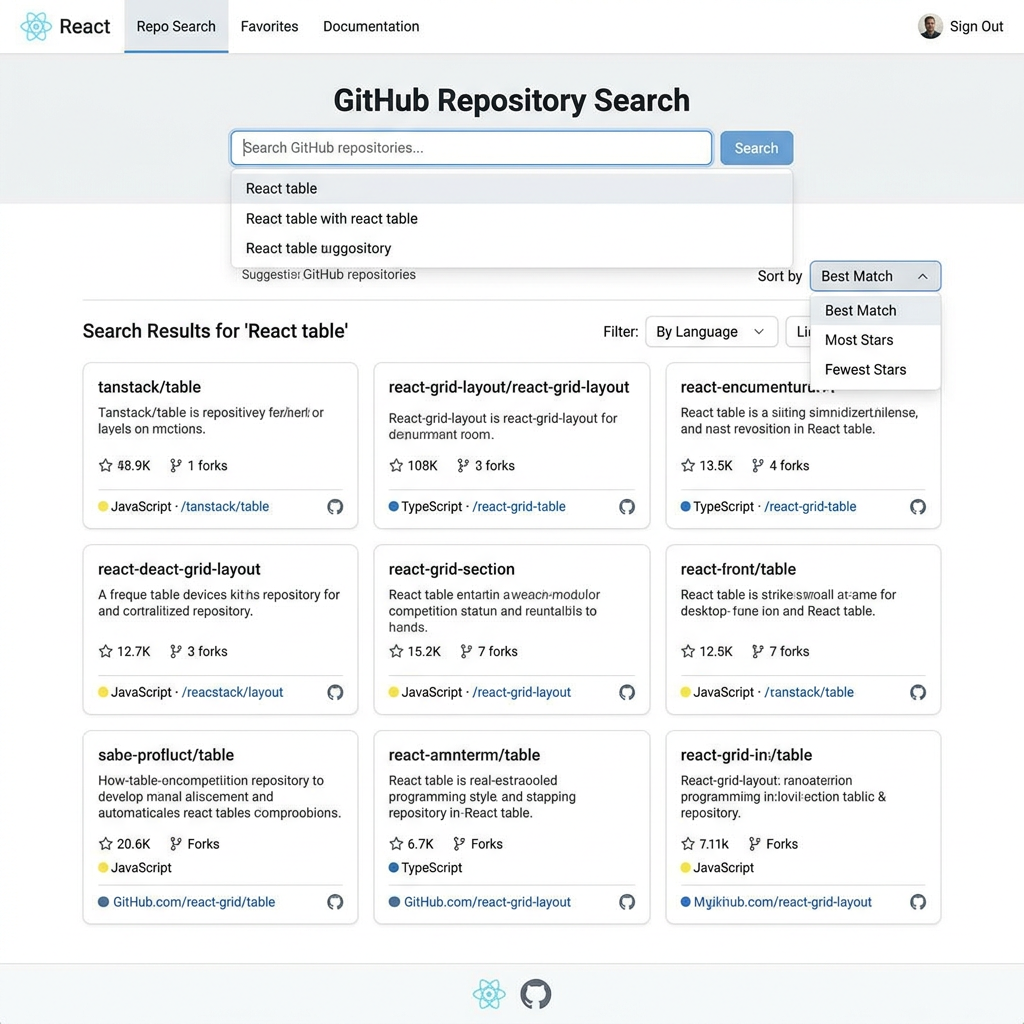
Task: Open the /react-grid-layout link on react-grid-section card
Action: [521, 692]
